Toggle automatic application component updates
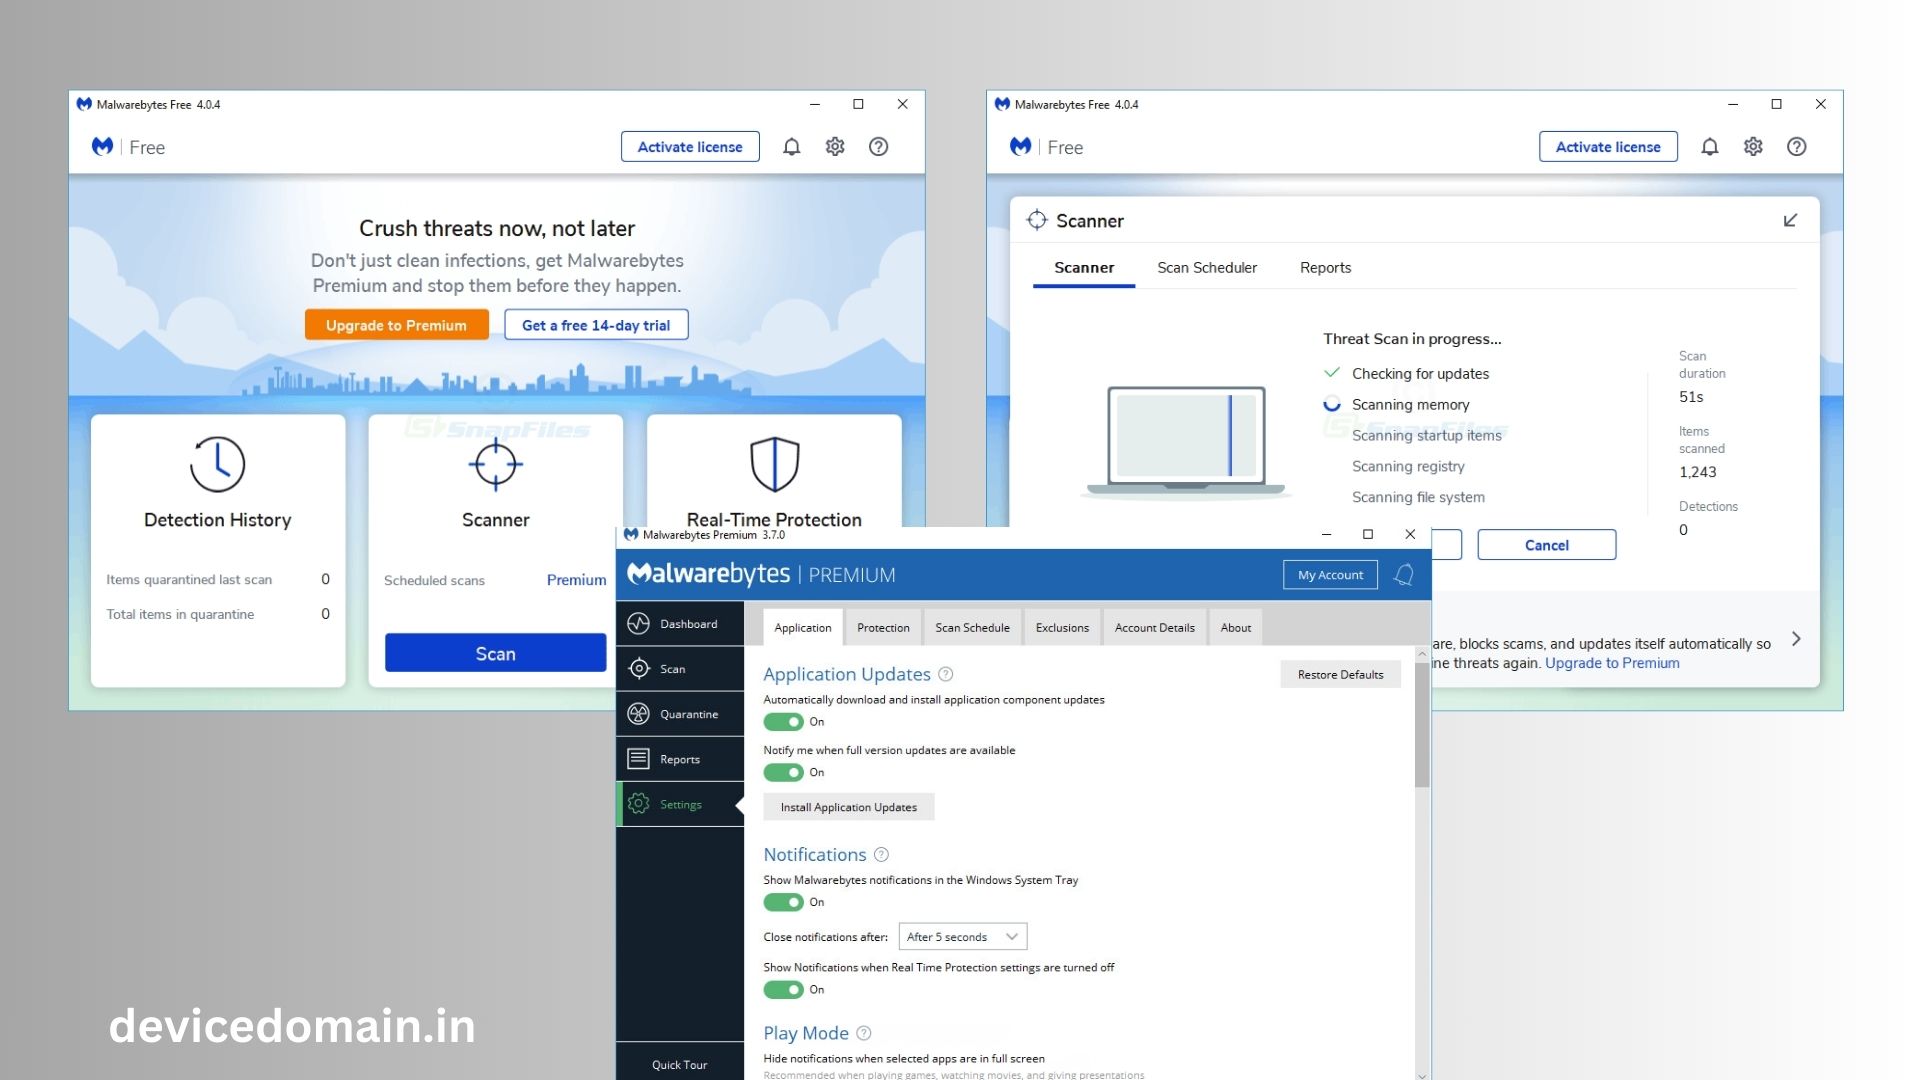 click(x=784, y=722)
